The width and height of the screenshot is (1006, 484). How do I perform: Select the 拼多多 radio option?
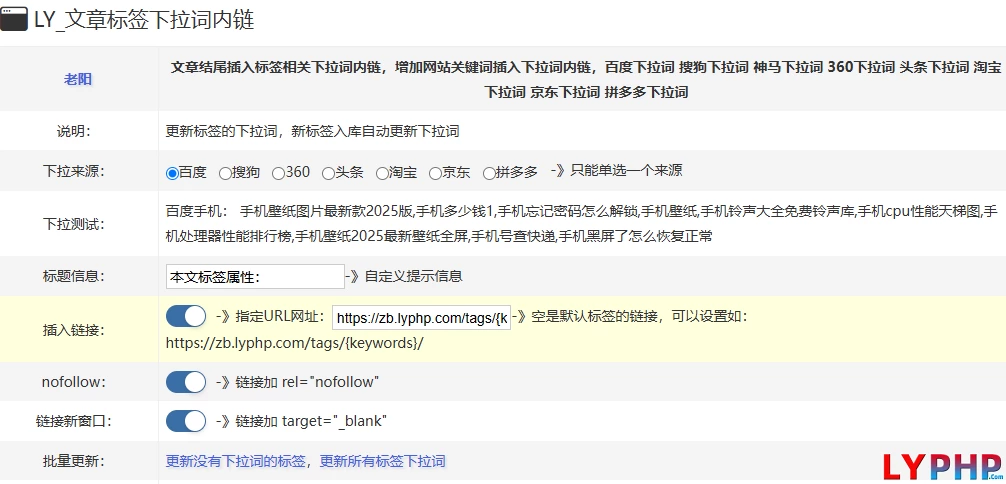pos(489,173)
